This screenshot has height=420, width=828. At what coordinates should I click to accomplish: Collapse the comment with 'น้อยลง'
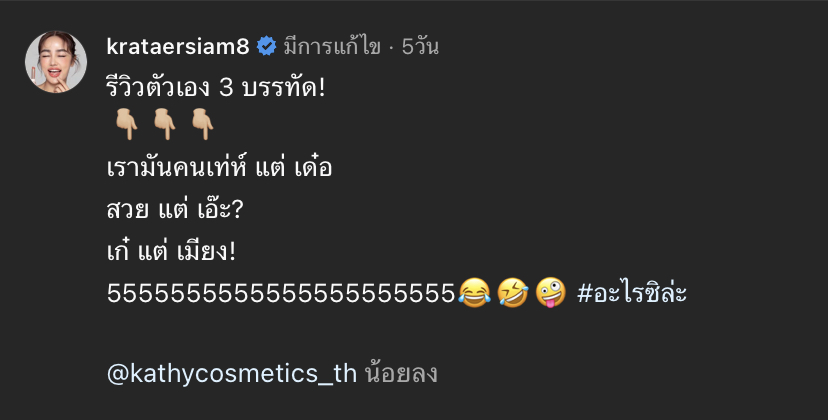402,374
